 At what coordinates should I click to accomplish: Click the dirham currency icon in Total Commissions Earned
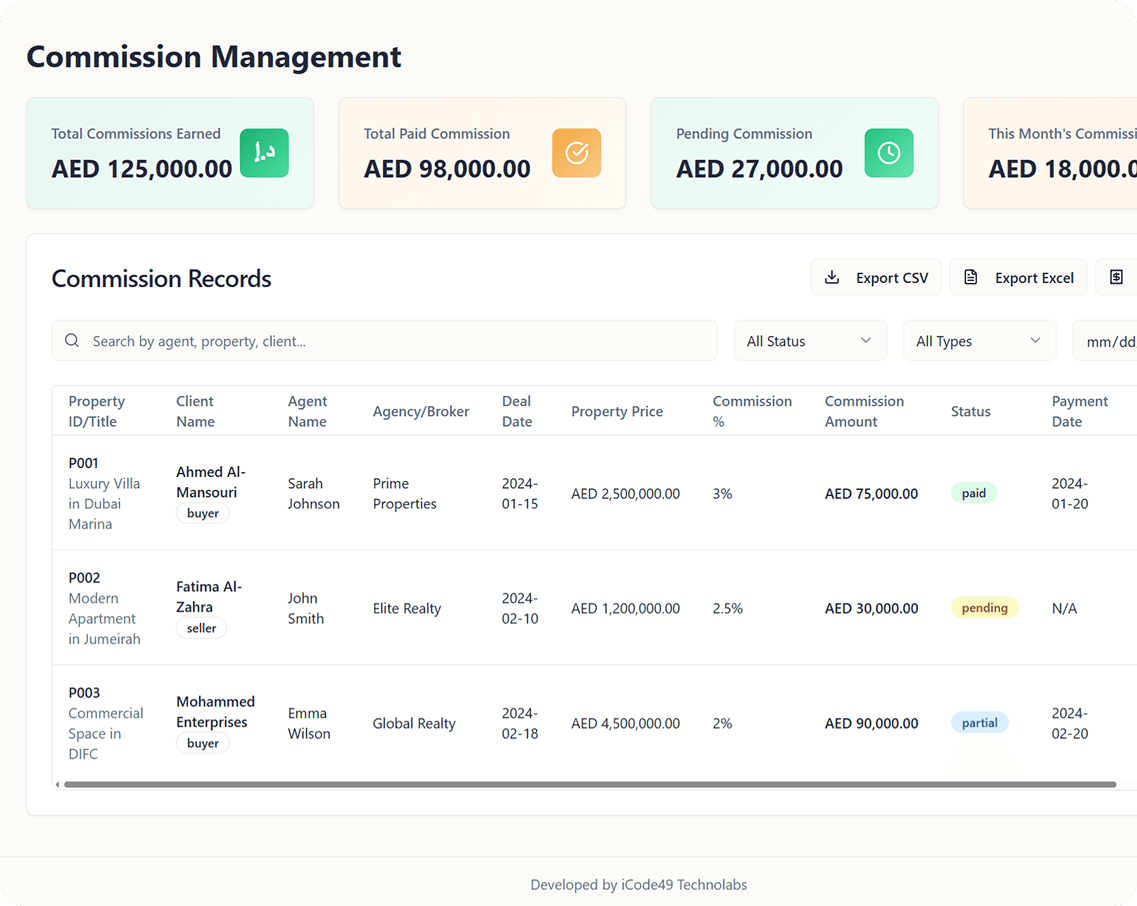[x=264, y=153]
